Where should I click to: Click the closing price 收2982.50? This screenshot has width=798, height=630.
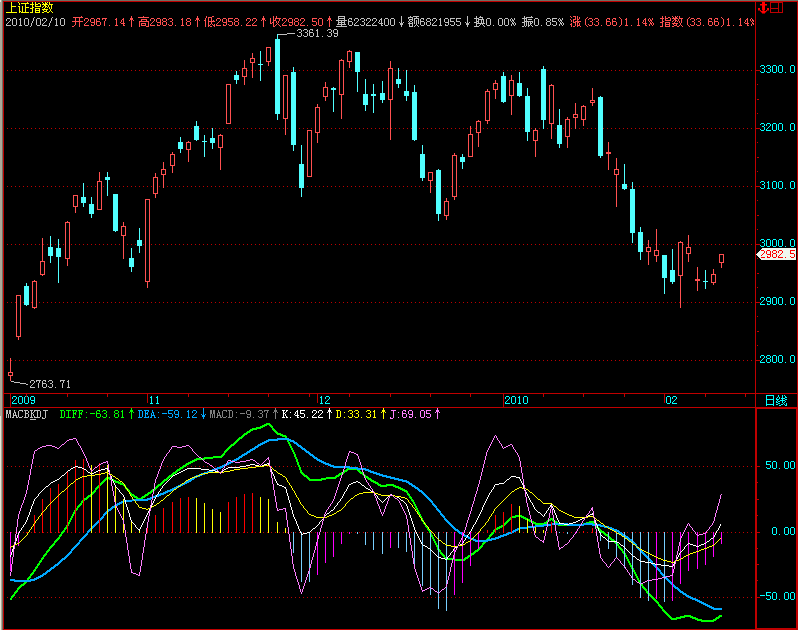[x=297, y=22]
